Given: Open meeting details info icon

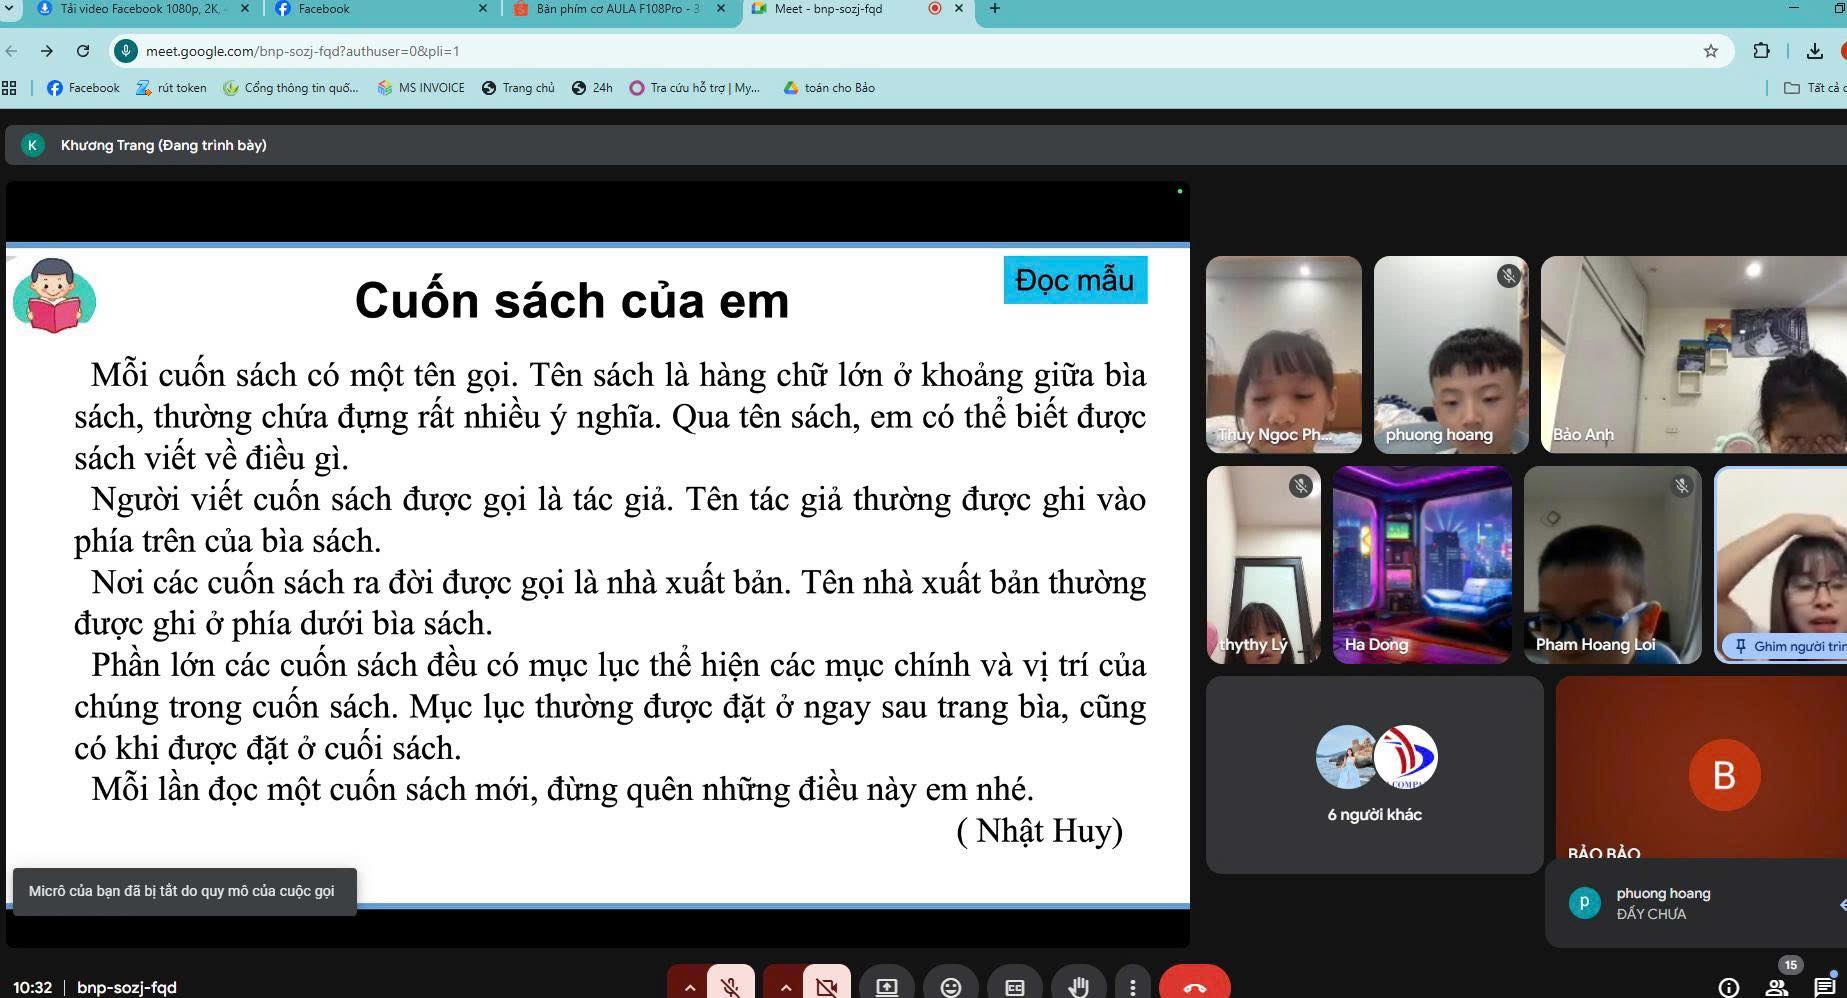Looking at the screenshot, I should (x=1728, y=987).
